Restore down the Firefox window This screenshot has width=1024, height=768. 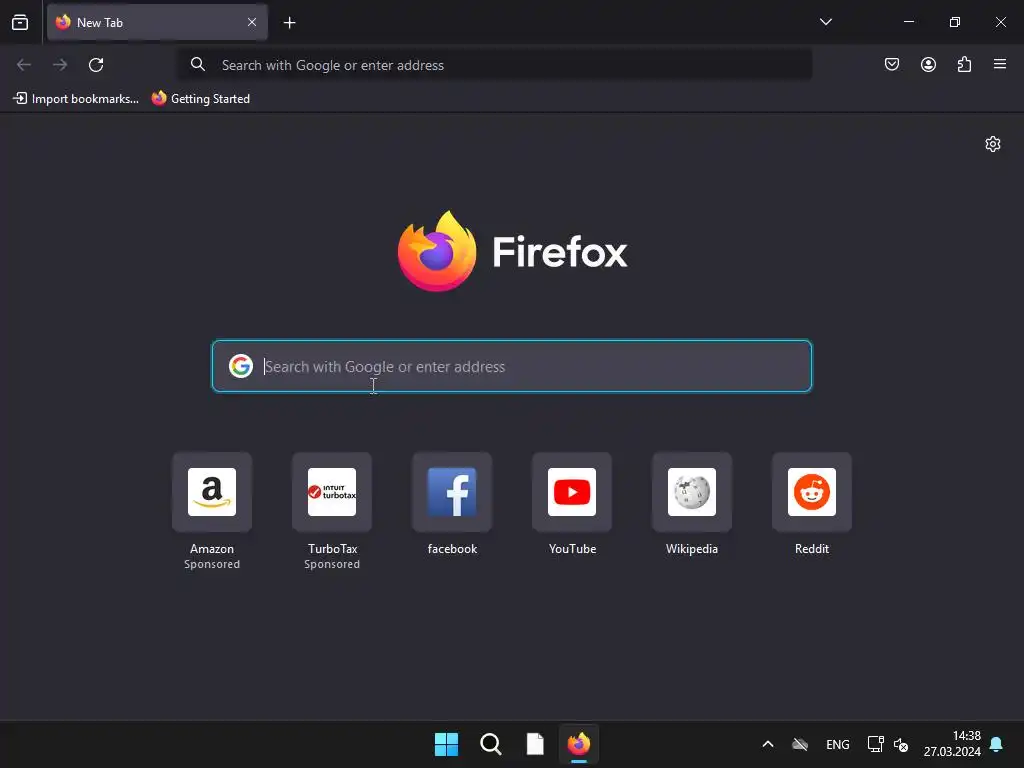pyautogui.click(x=955, y=22)
